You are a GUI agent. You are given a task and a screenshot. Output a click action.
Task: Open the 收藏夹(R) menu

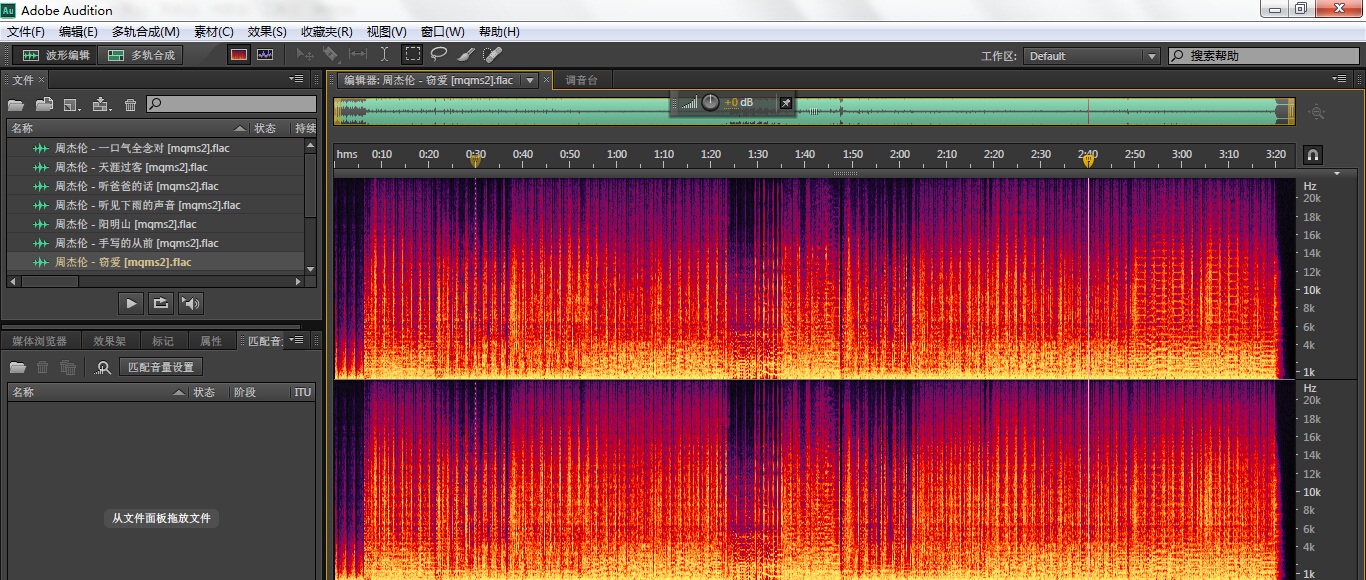(x=327, y=32)
